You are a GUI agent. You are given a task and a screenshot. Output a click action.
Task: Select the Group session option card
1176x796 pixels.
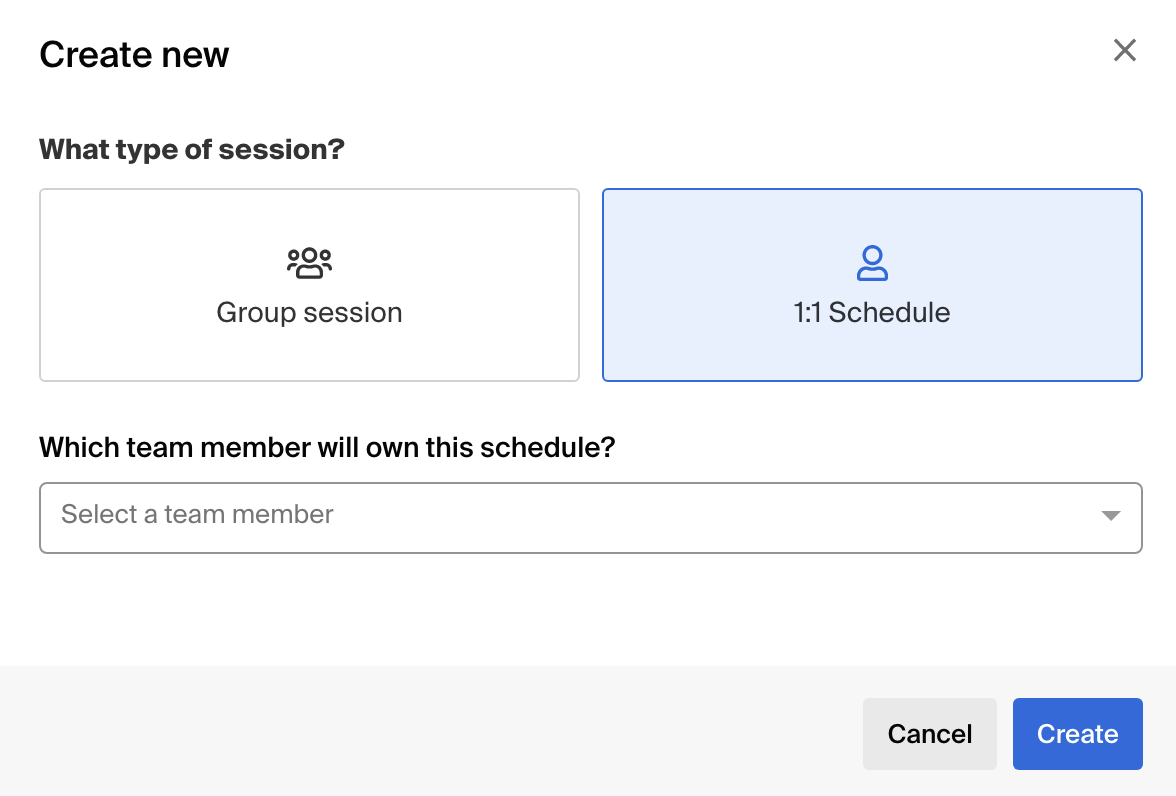(309, 285)
